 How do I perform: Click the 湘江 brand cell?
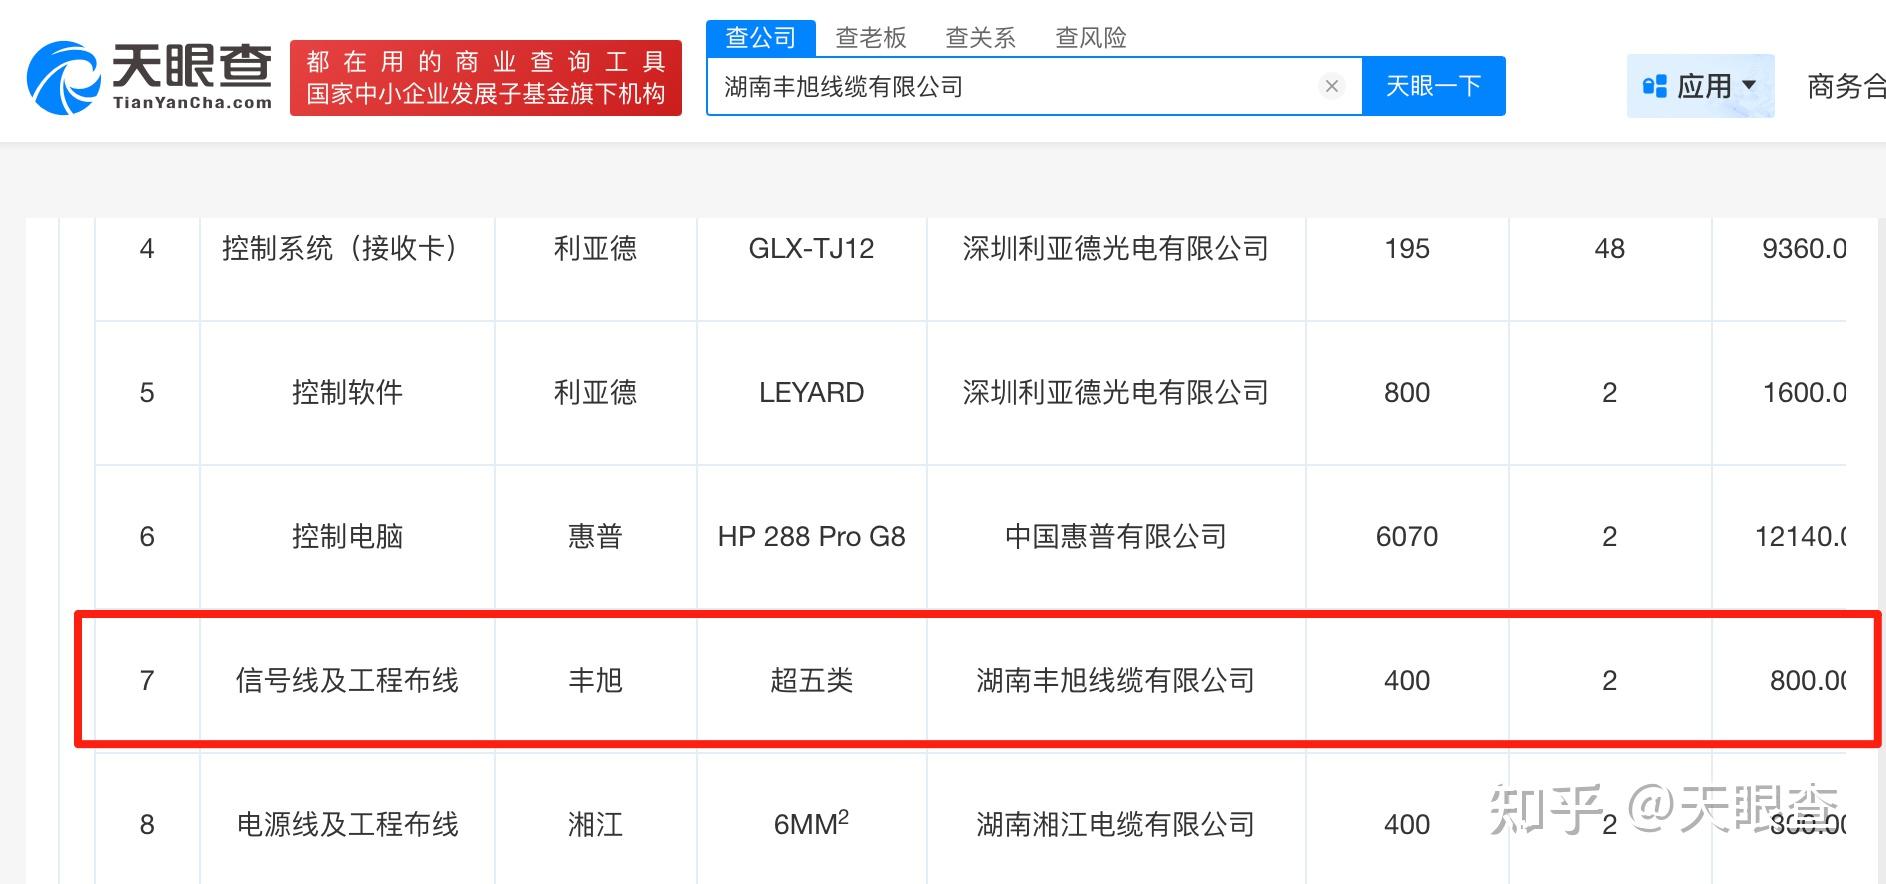coord(595,825)
